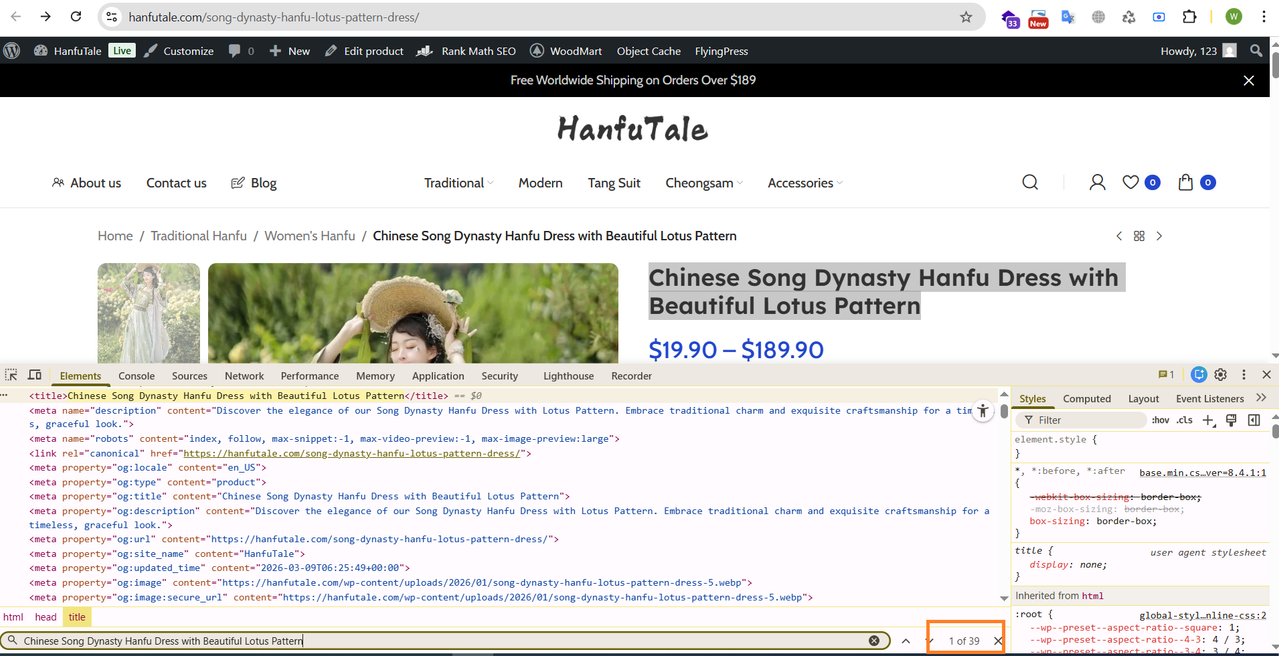Select the head breadcrumb in Elements
The image size is (1279, 656).
pos(46,617)
